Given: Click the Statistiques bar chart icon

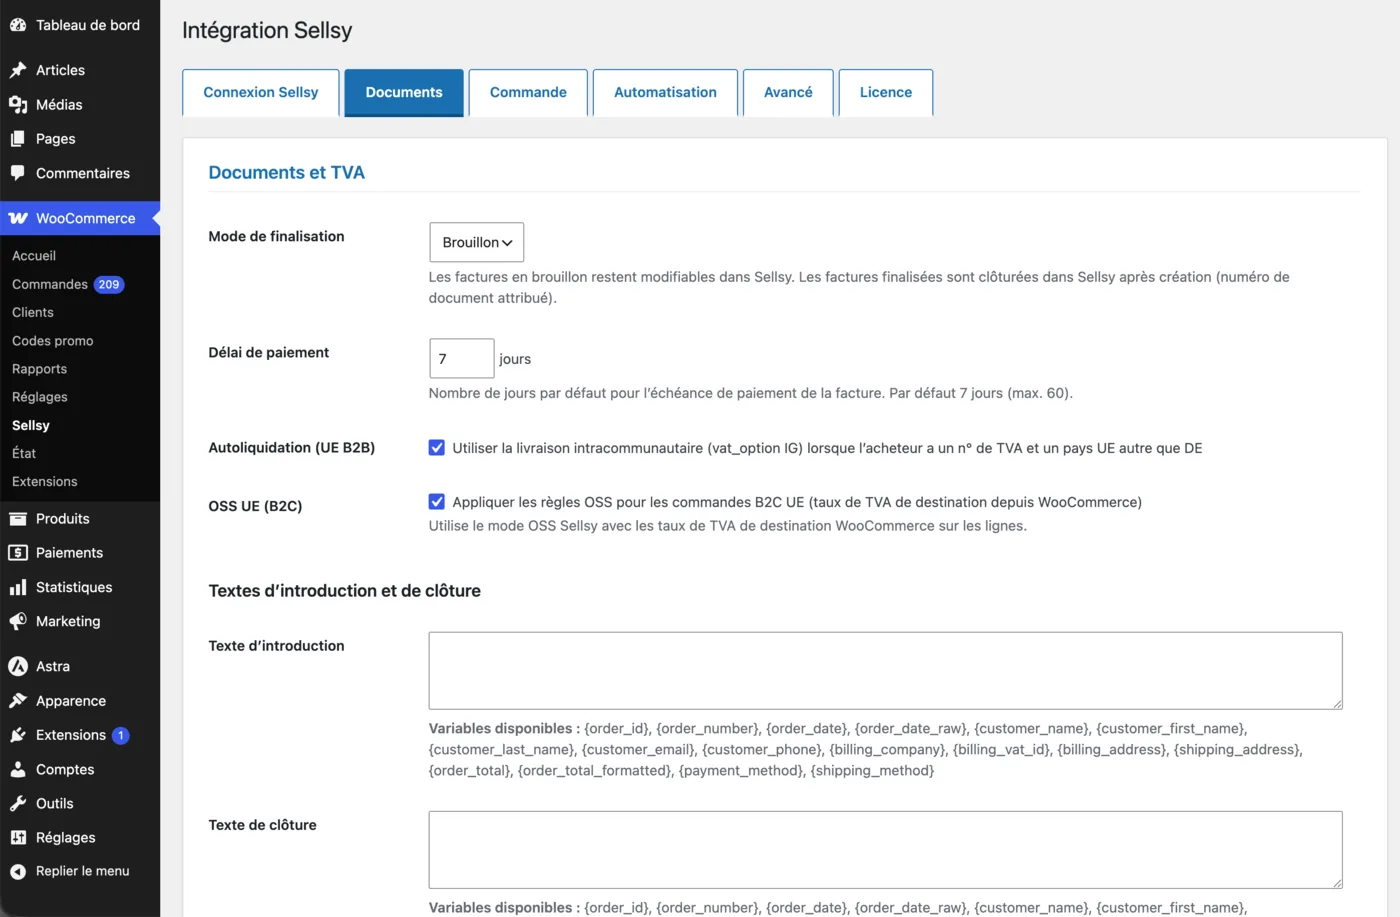Looking at the screenshot, I should 18,587.
